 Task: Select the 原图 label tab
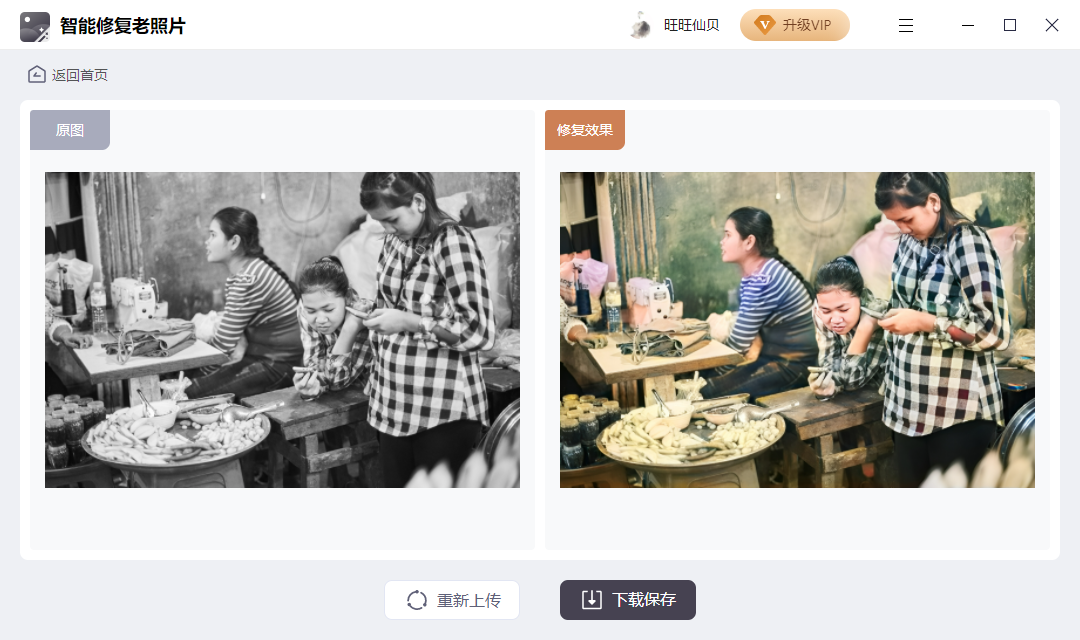[70, 130]
